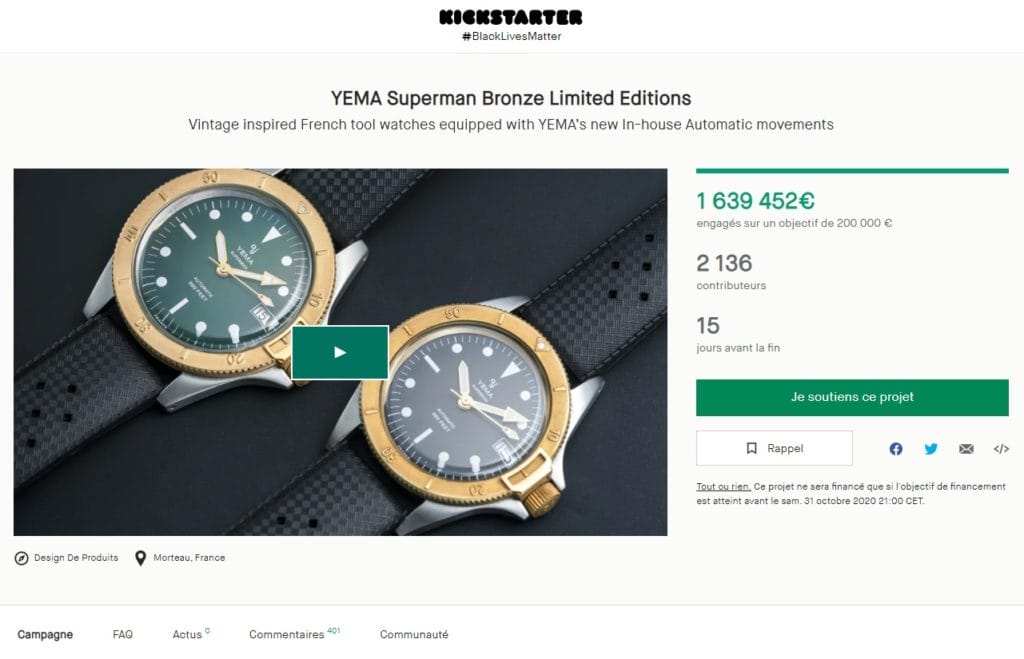Click the location pin near Morteau
Viewport: 1024px width, 659px height.
point(140,558)
